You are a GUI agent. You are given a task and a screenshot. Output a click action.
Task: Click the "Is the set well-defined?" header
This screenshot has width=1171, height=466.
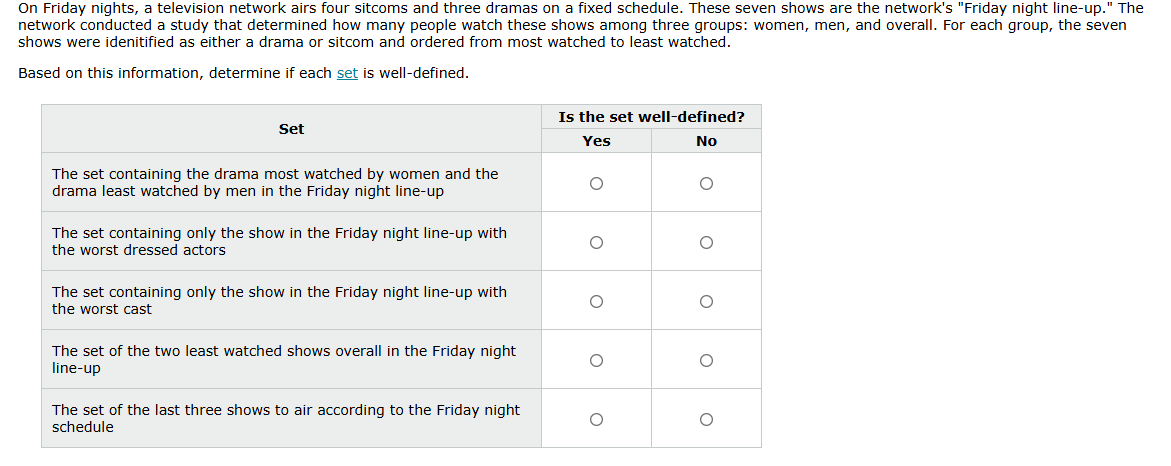(x=651, y=117)
